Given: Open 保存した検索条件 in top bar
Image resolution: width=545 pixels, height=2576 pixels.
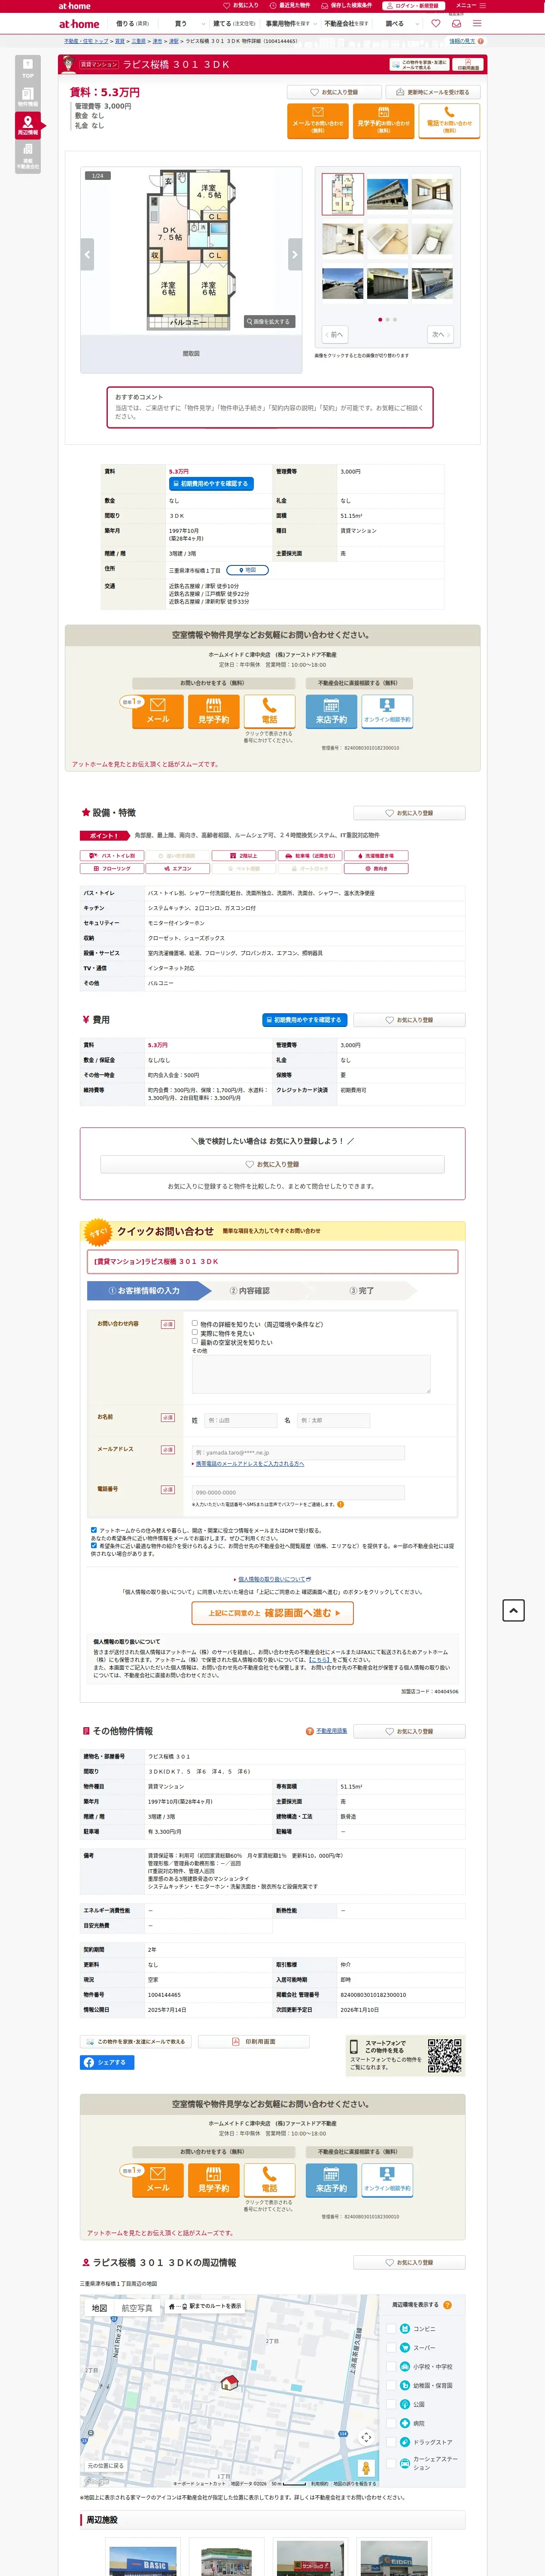Looking at the screenshot, I should (x=348, y=5).
